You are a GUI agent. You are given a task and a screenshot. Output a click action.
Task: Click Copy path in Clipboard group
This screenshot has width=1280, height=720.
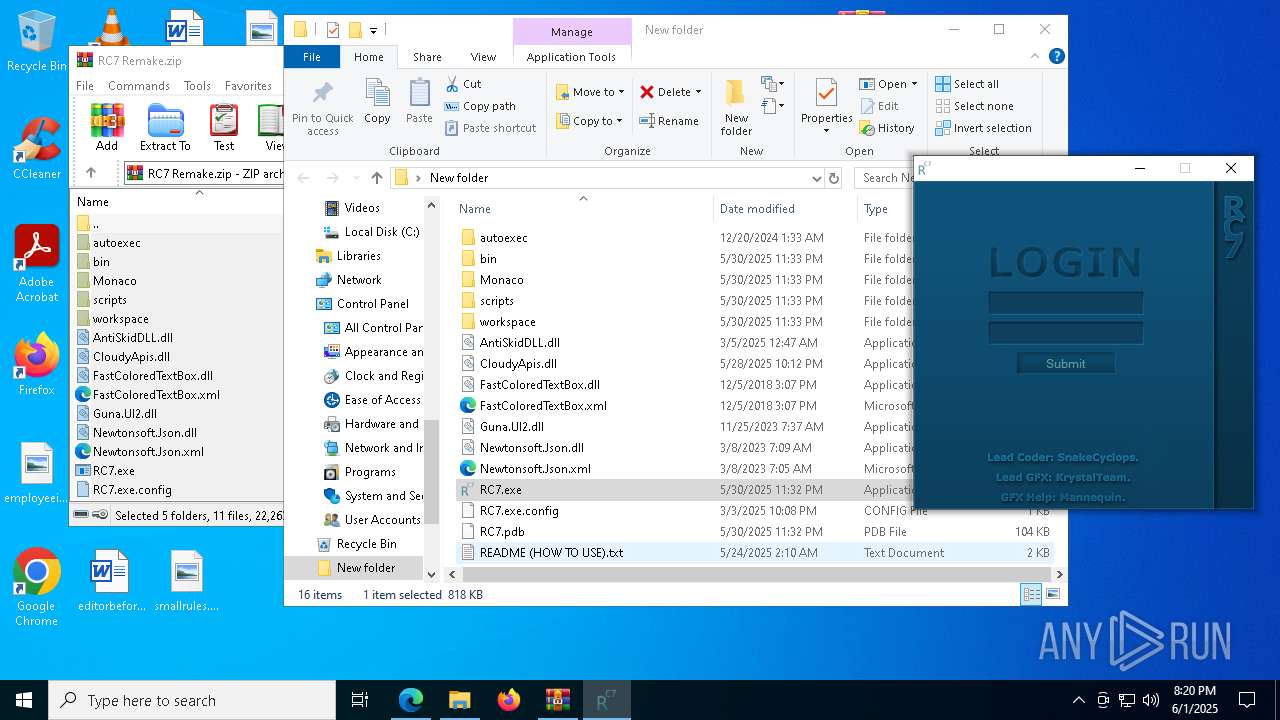(x=480, y=106)
